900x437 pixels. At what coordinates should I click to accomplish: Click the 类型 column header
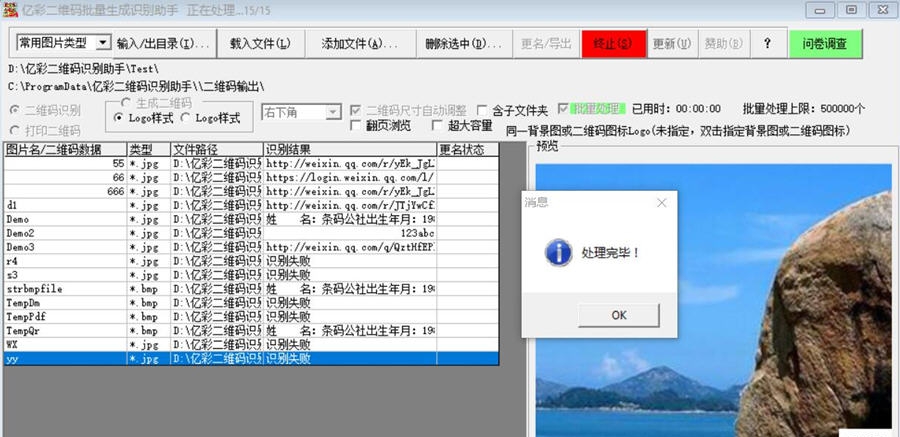pyautogui.click(x=149, y=150)
